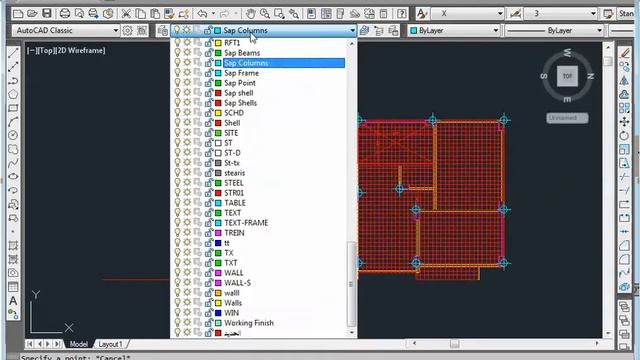Image resolution: width=640 pixels, height=360 pixels.
Task: Save the drawing with Save icon
Action: pos(47,14)
